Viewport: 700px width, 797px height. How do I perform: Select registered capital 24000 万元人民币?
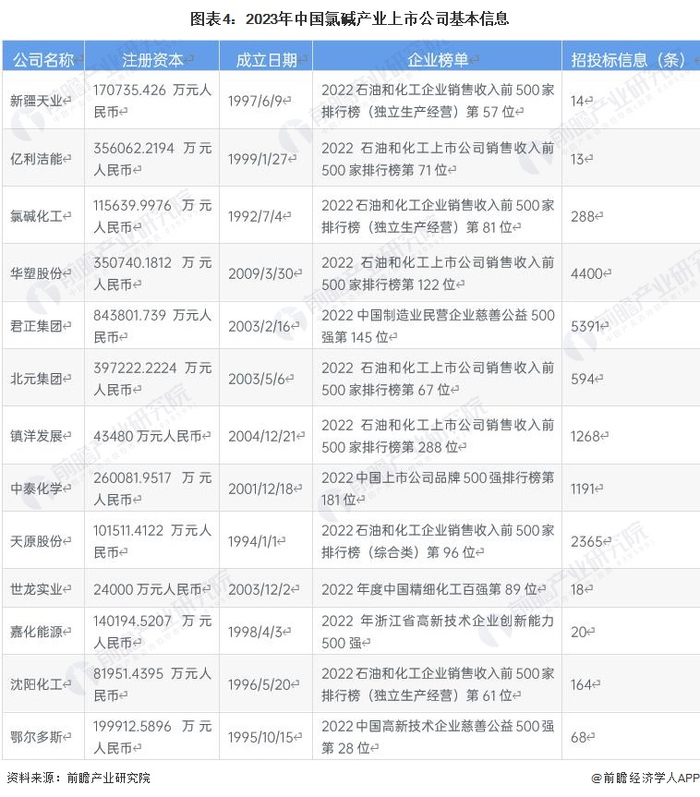pyautogui.click(x=148, y=589)
